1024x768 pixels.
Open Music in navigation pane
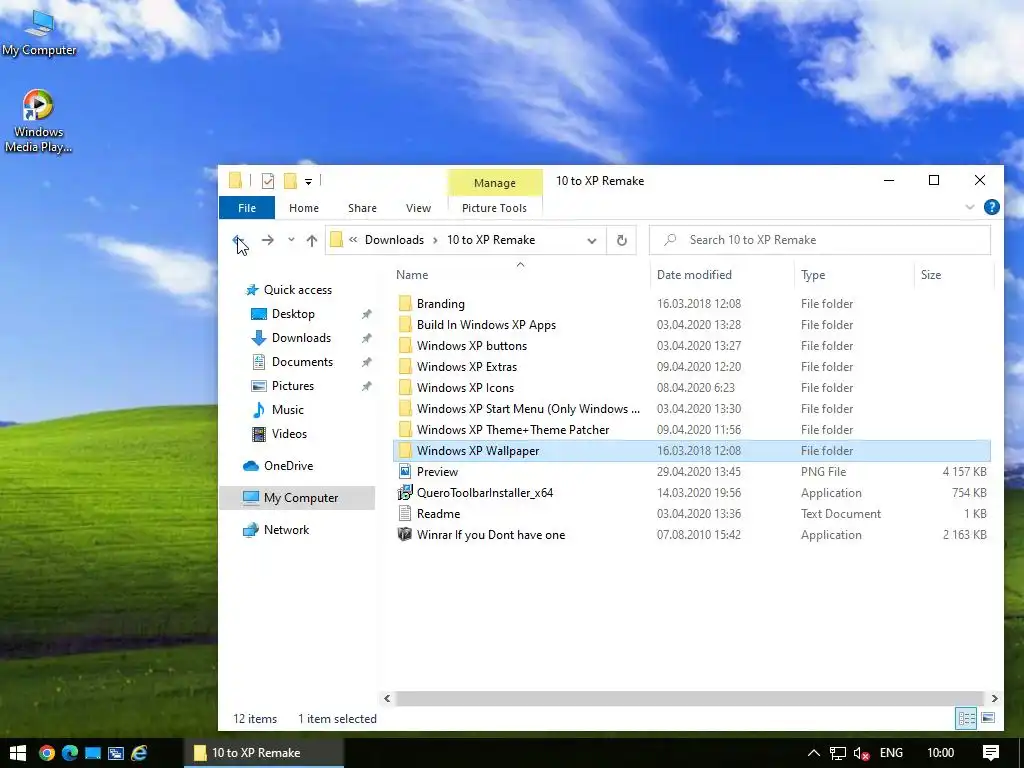click(287, 410)
